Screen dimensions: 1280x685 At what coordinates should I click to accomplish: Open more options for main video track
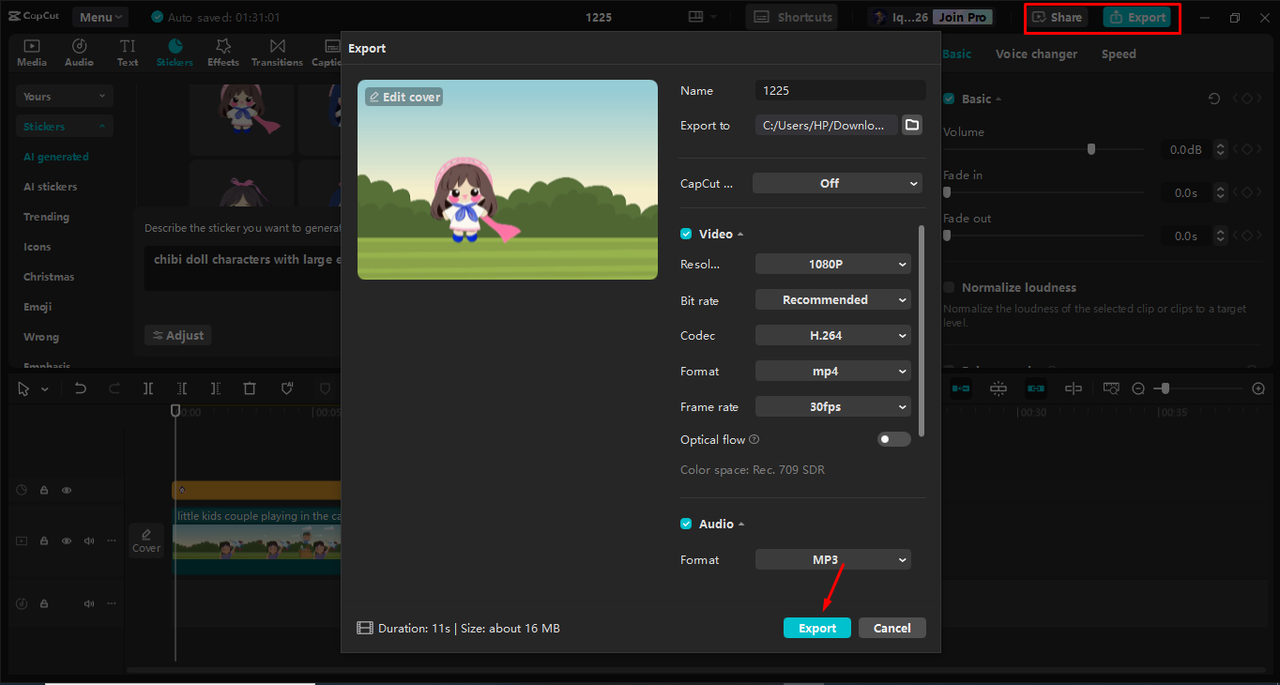coord(111,541)
